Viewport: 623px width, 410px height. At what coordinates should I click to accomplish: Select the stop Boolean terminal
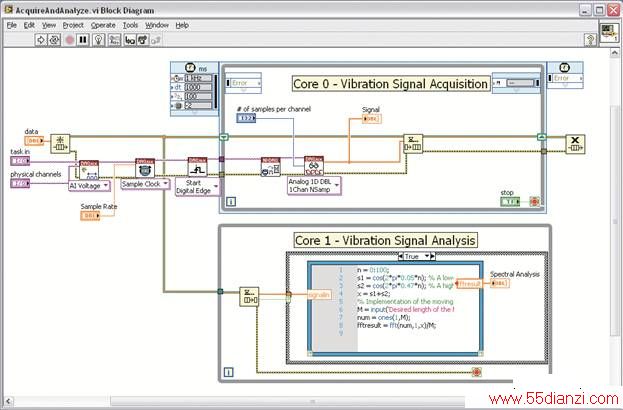510,202
